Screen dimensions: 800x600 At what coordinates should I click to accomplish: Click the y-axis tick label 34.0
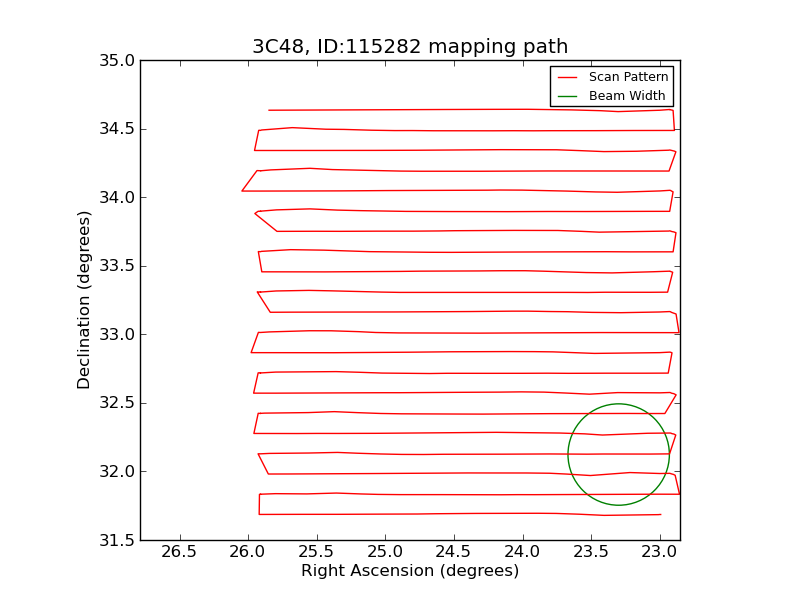click(117, 197)
